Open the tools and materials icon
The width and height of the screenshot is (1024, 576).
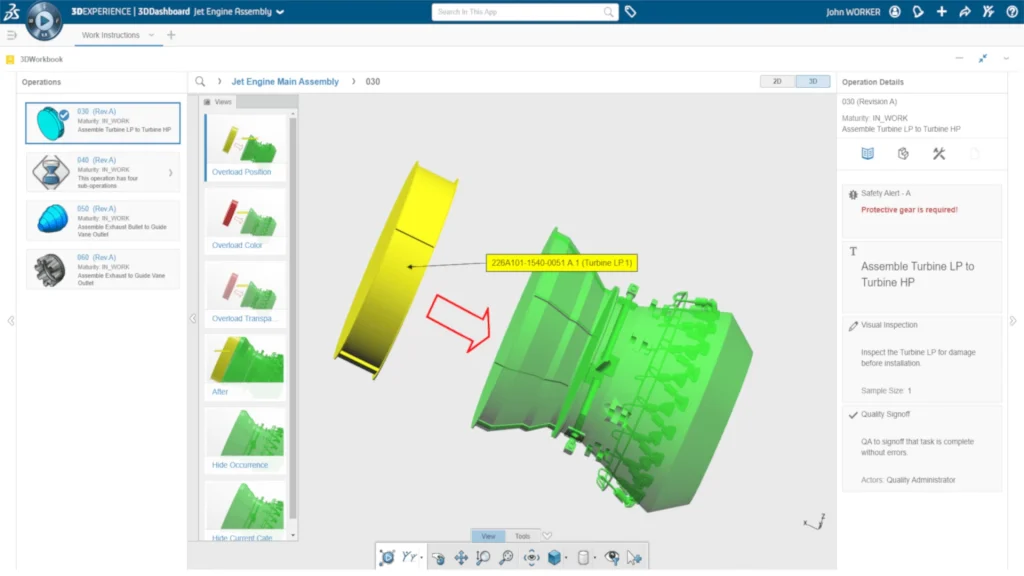coord(938,153)
